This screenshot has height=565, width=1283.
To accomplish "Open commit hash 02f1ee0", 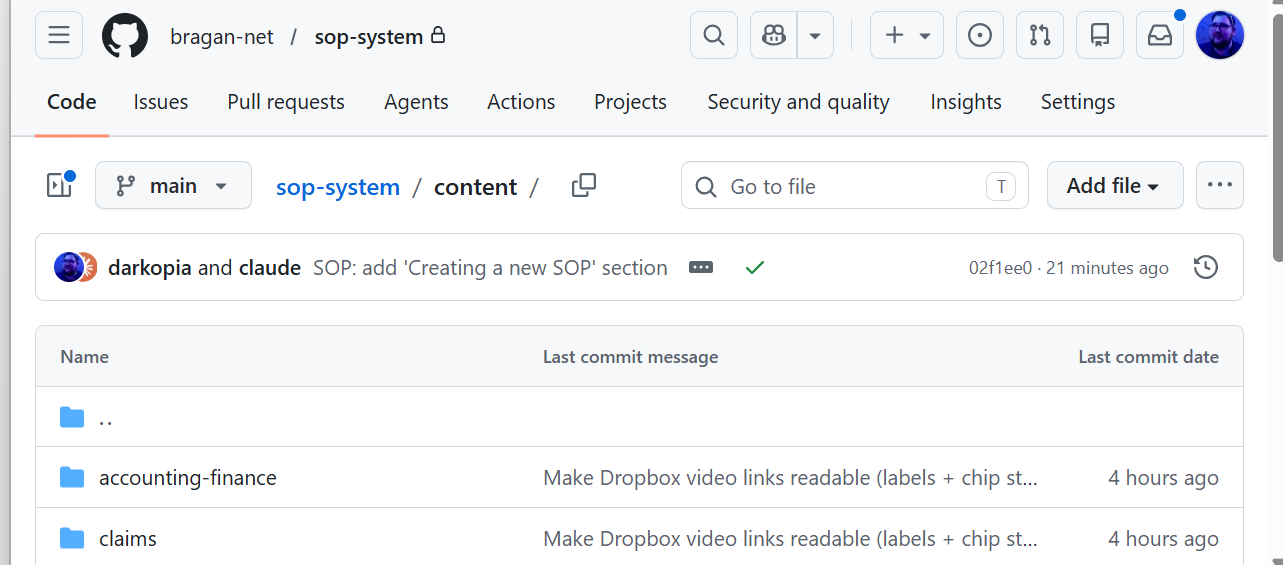I will (1000, 268).
